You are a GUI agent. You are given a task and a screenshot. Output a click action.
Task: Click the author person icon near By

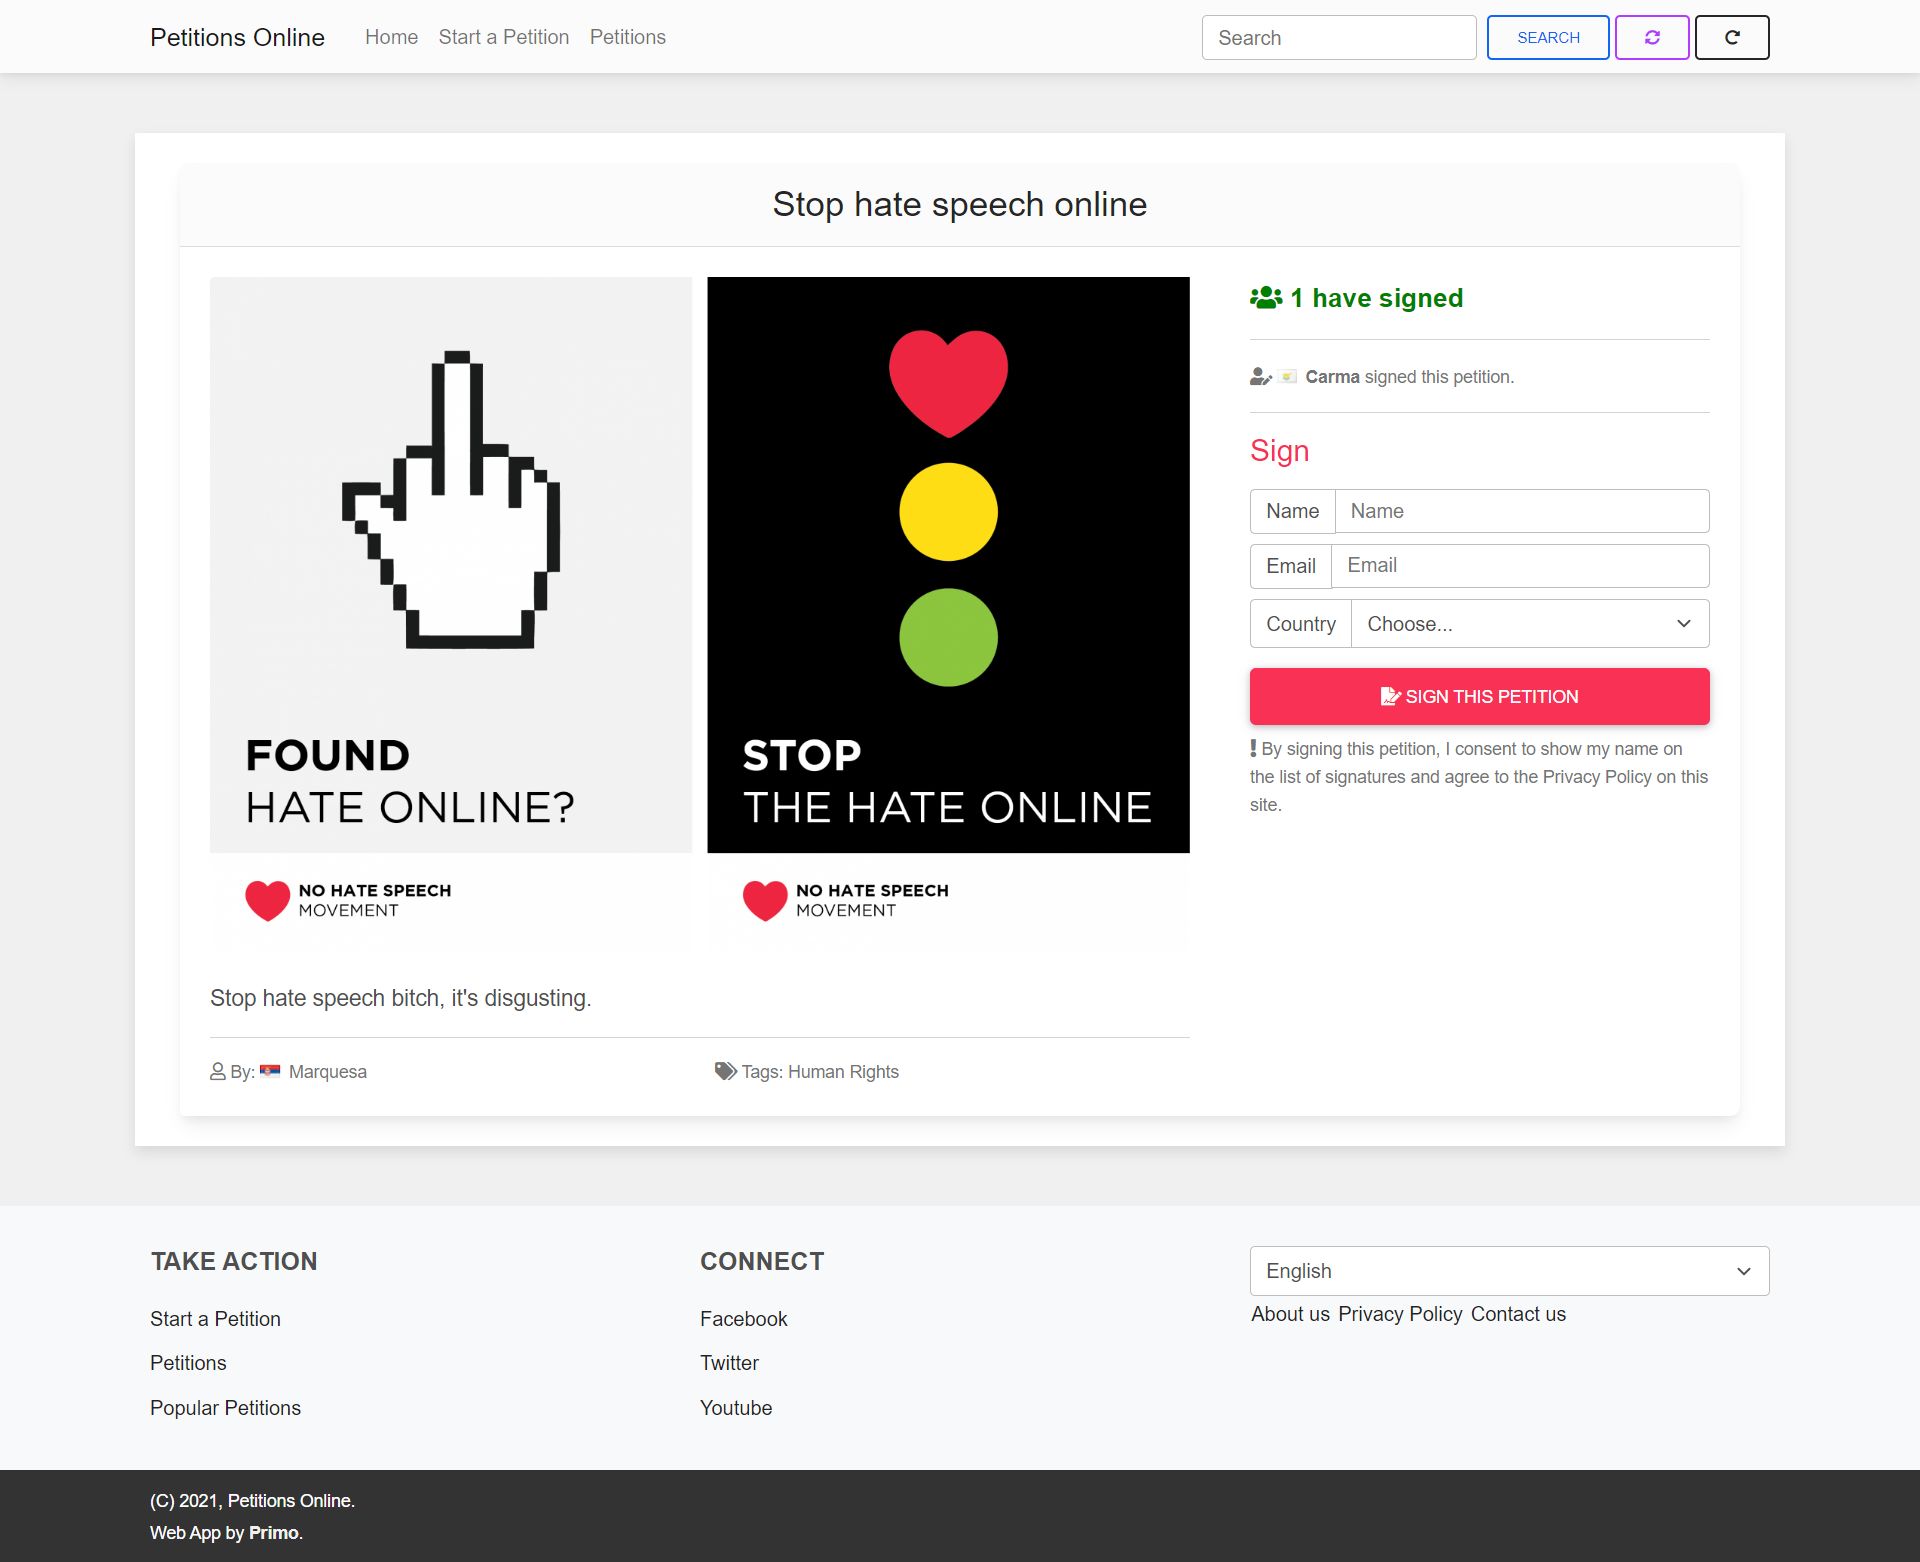(x=218, y=1072)
